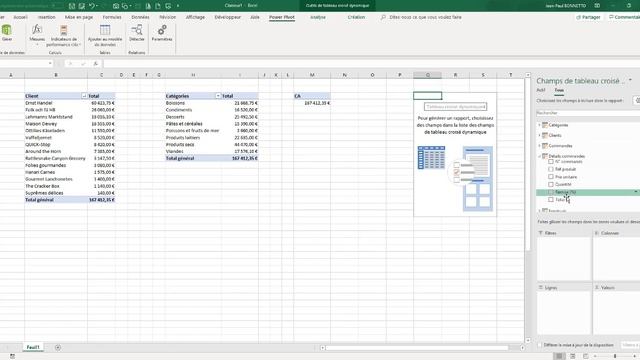
Task: Select the Ernst Handel client cell
Action: [x=56, y=103]
